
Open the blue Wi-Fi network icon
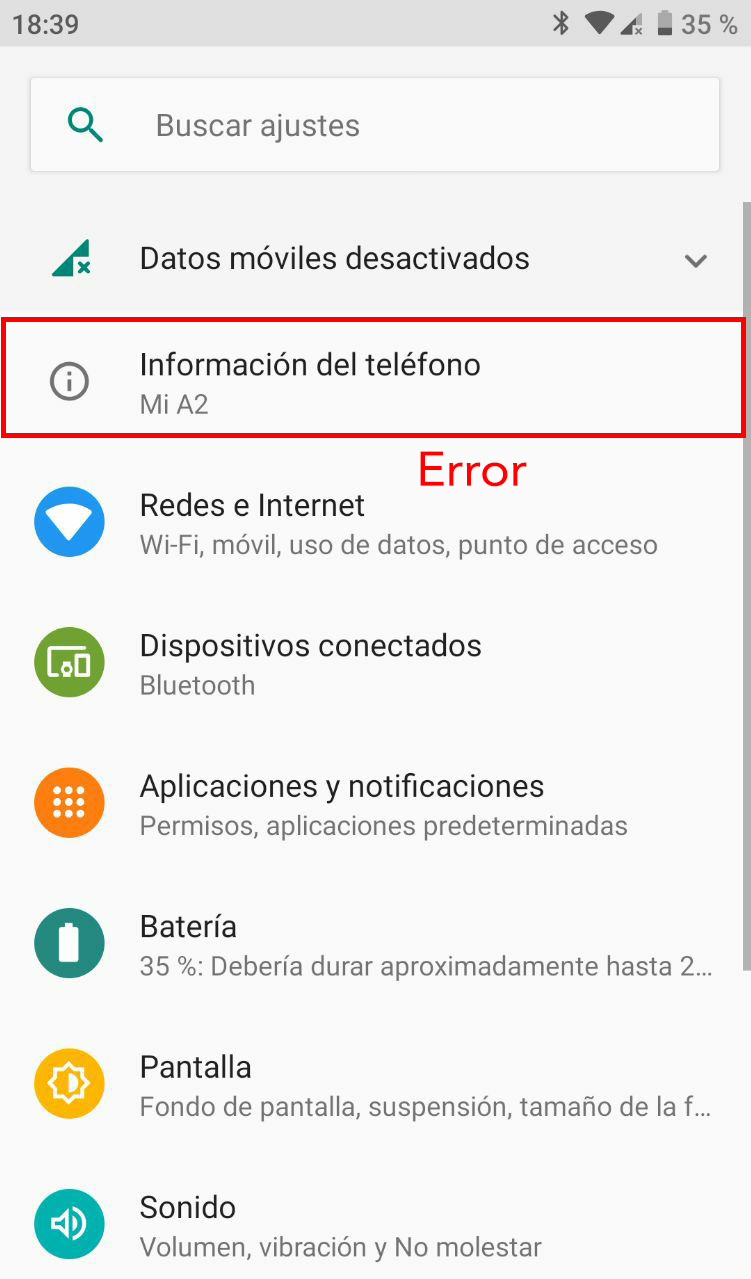pyautogui.click(x=69, y=522)
